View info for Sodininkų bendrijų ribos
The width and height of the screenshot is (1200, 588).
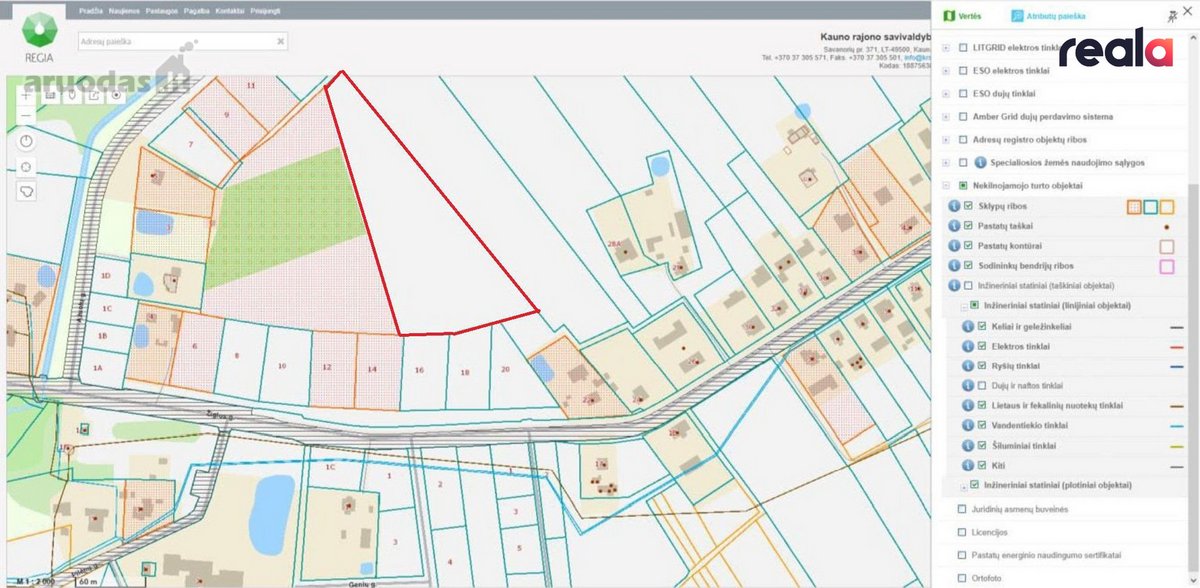pos(954,266)
